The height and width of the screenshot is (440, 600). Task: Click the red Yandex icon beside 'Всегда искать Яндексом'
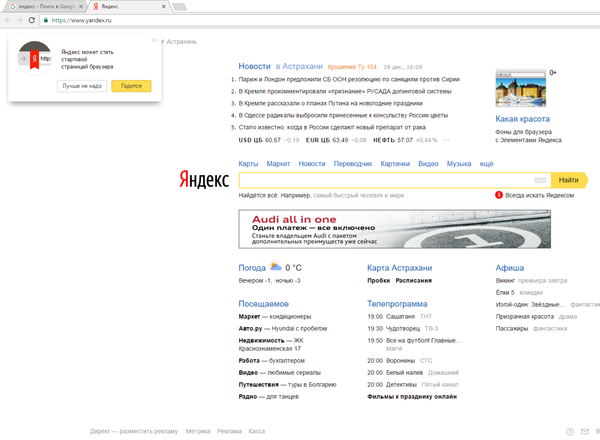[x=499, y=195]
